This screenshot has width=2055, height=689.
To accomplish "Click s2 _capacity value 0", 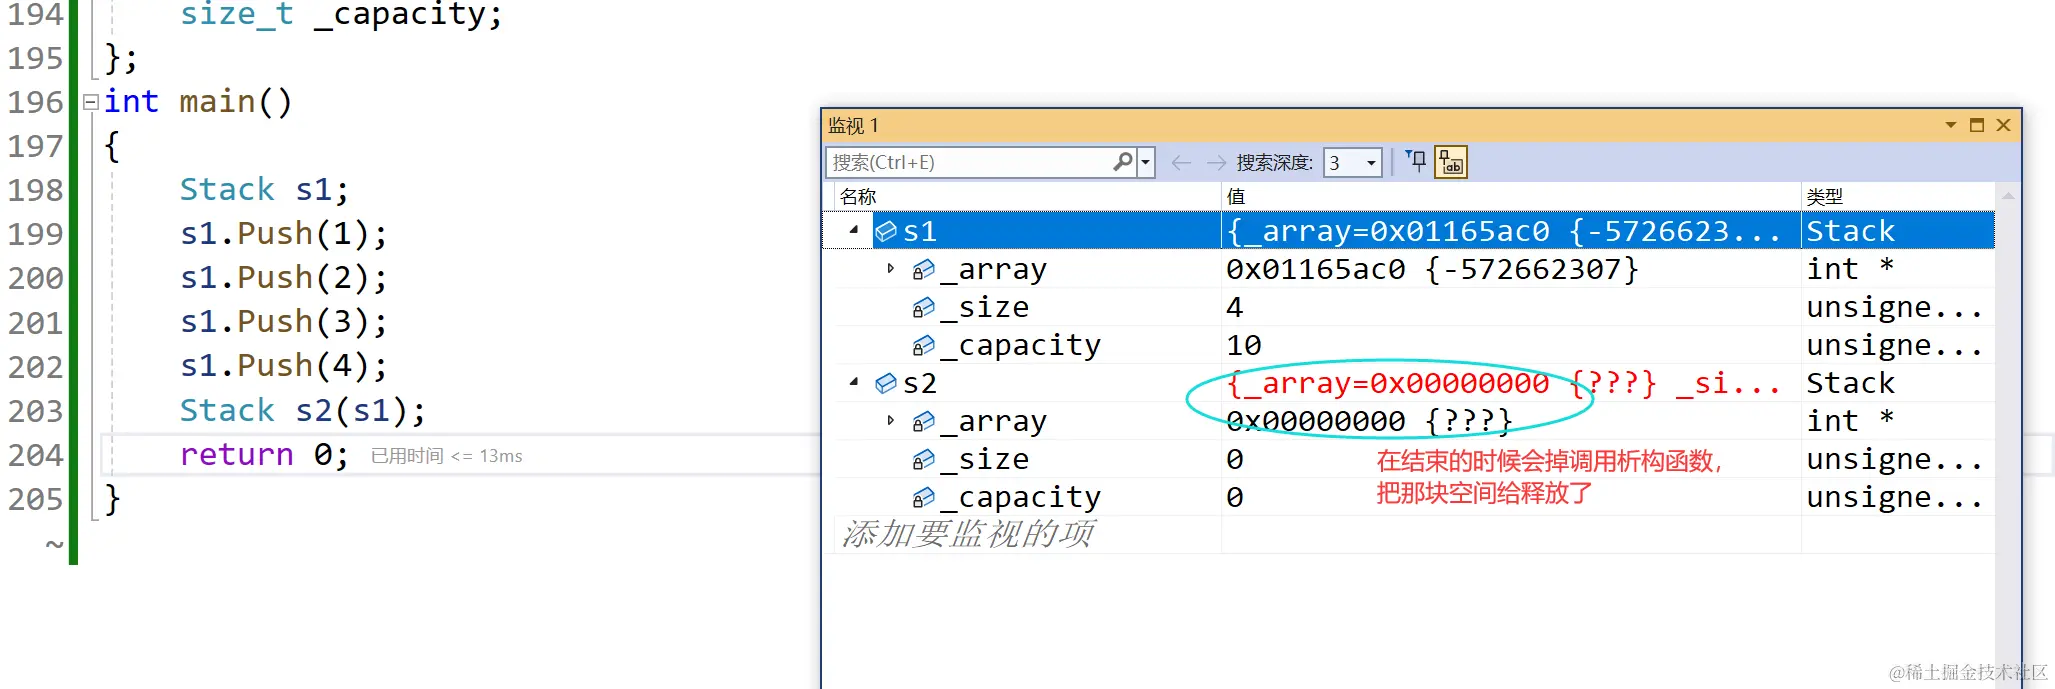I will [1235, 497].
